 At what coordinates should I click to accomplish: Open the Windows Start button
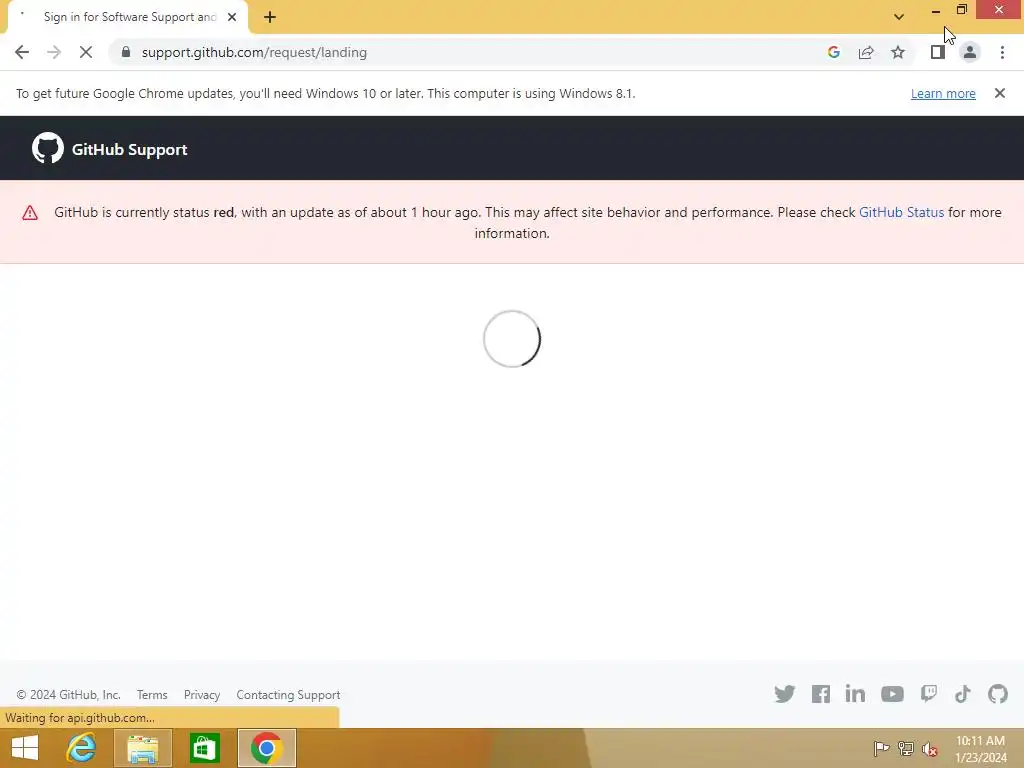pyautogui.click(x=25, y=748)
